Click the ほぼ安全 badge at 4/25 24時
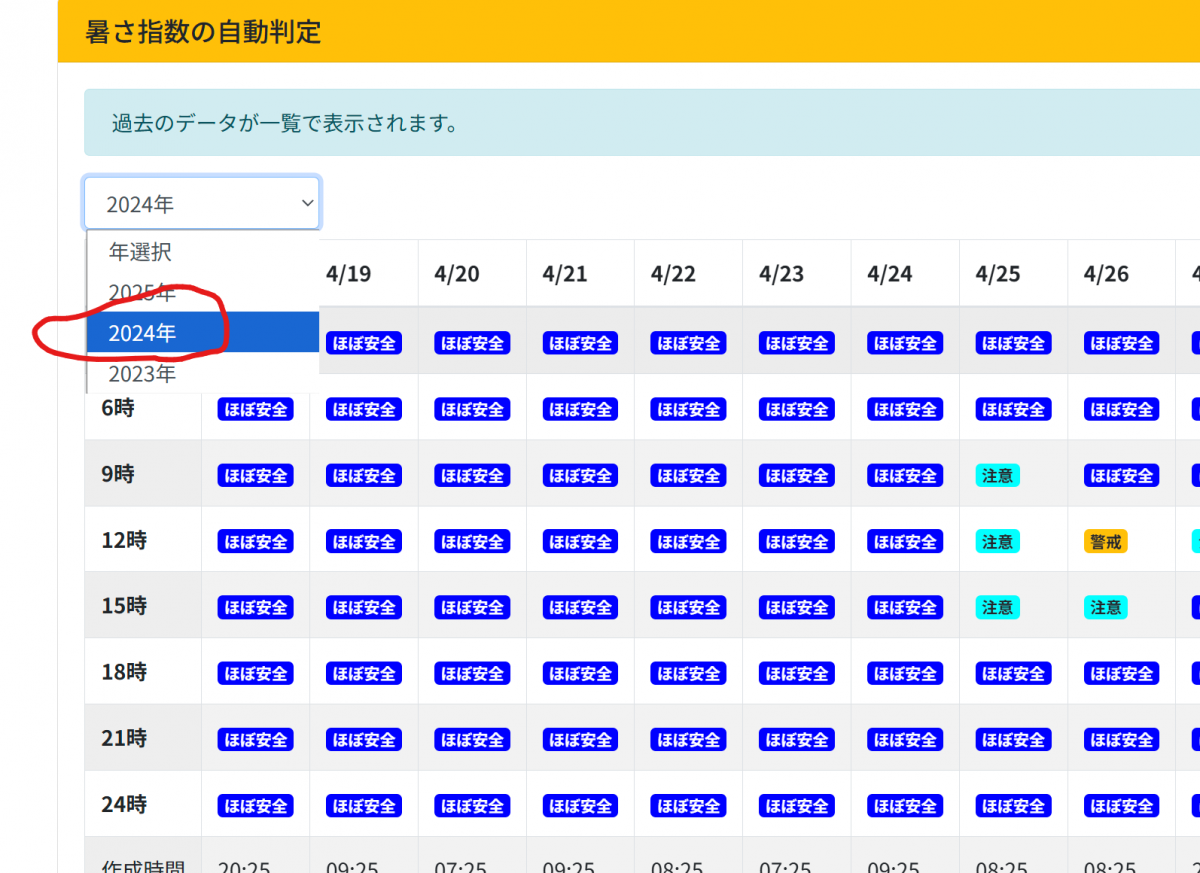1200x873 pixels. coord(1013,805)
